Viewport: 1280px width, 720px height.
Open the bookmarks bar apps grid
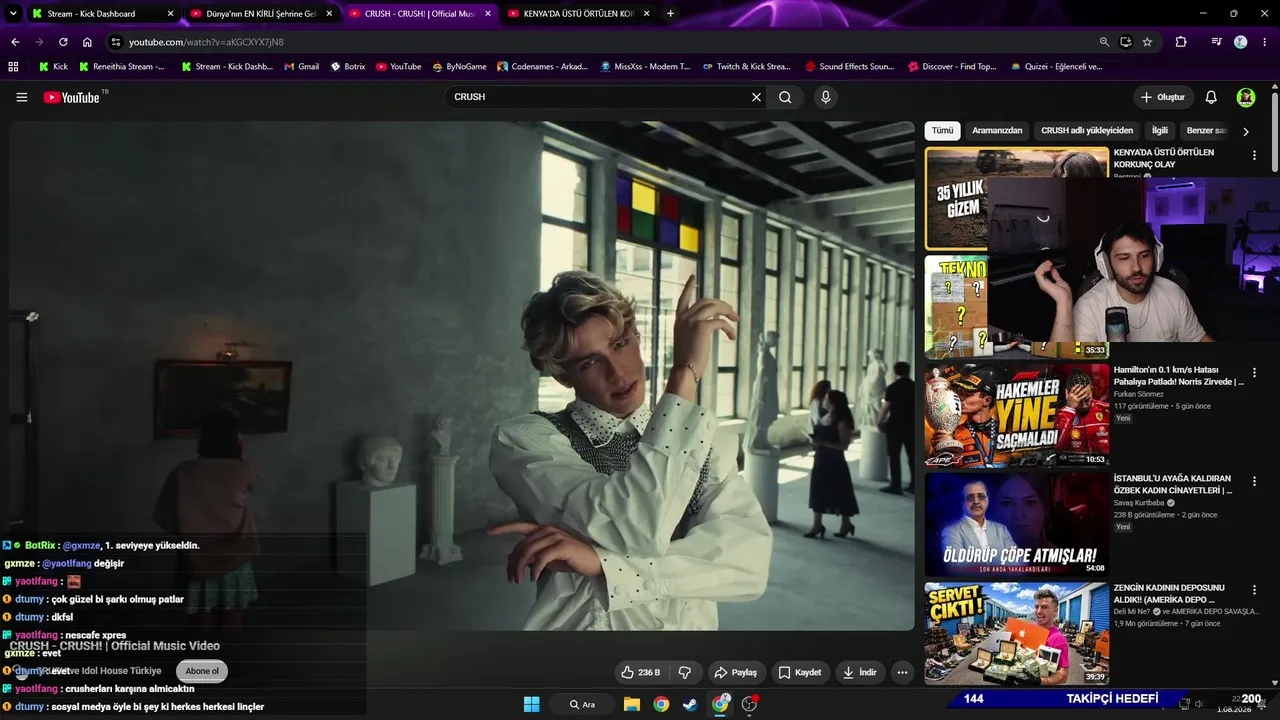click(13, 67)
